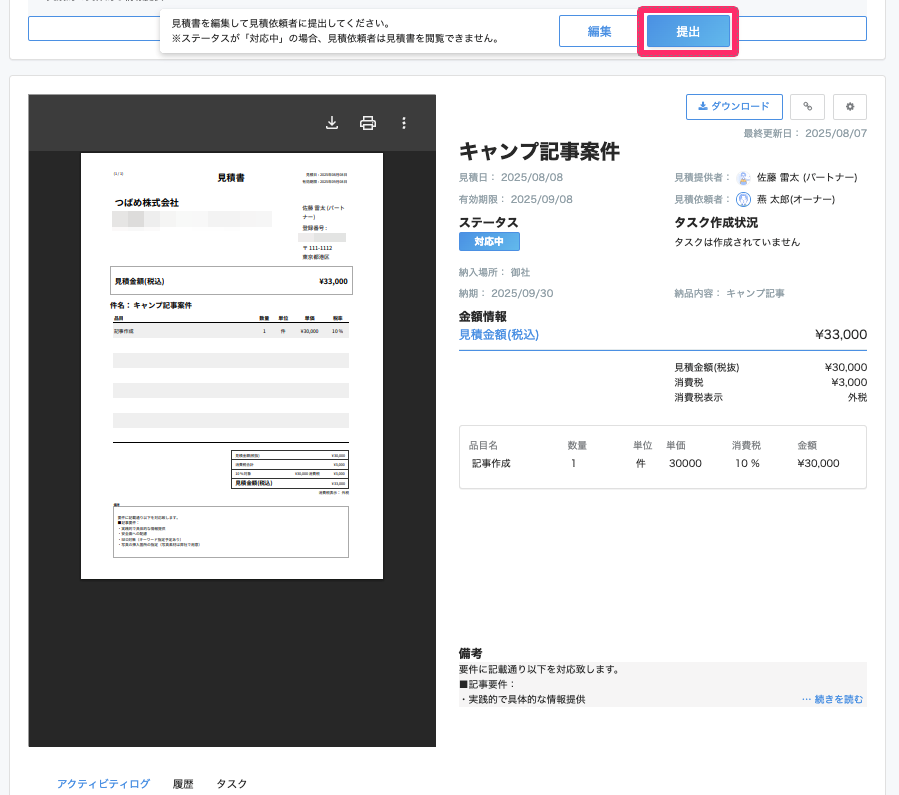Screen dimensions: 899x795
Task: Click the 編集 button
Action: coord(598,30)
